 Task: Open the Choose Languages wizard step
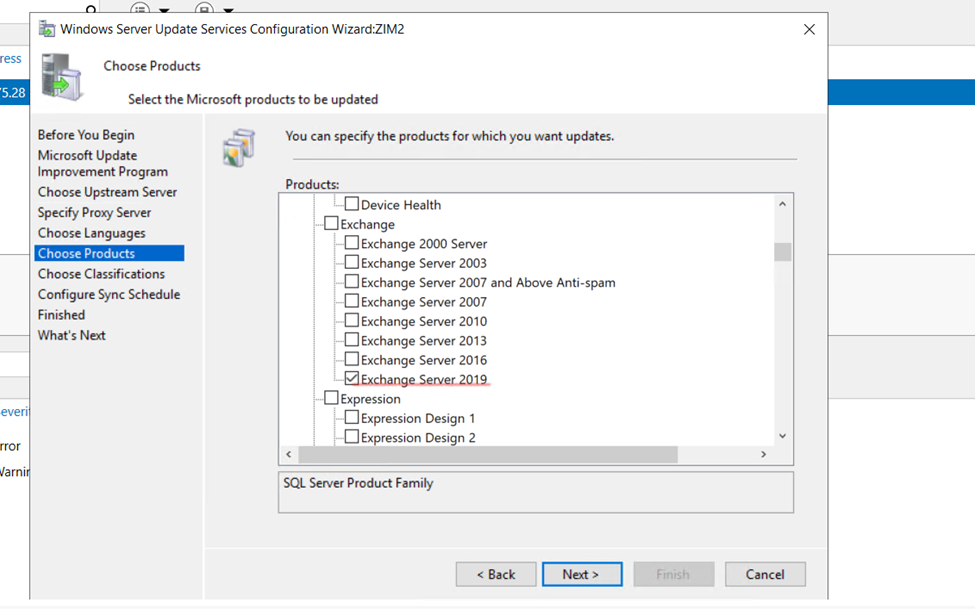pos(91,233)
